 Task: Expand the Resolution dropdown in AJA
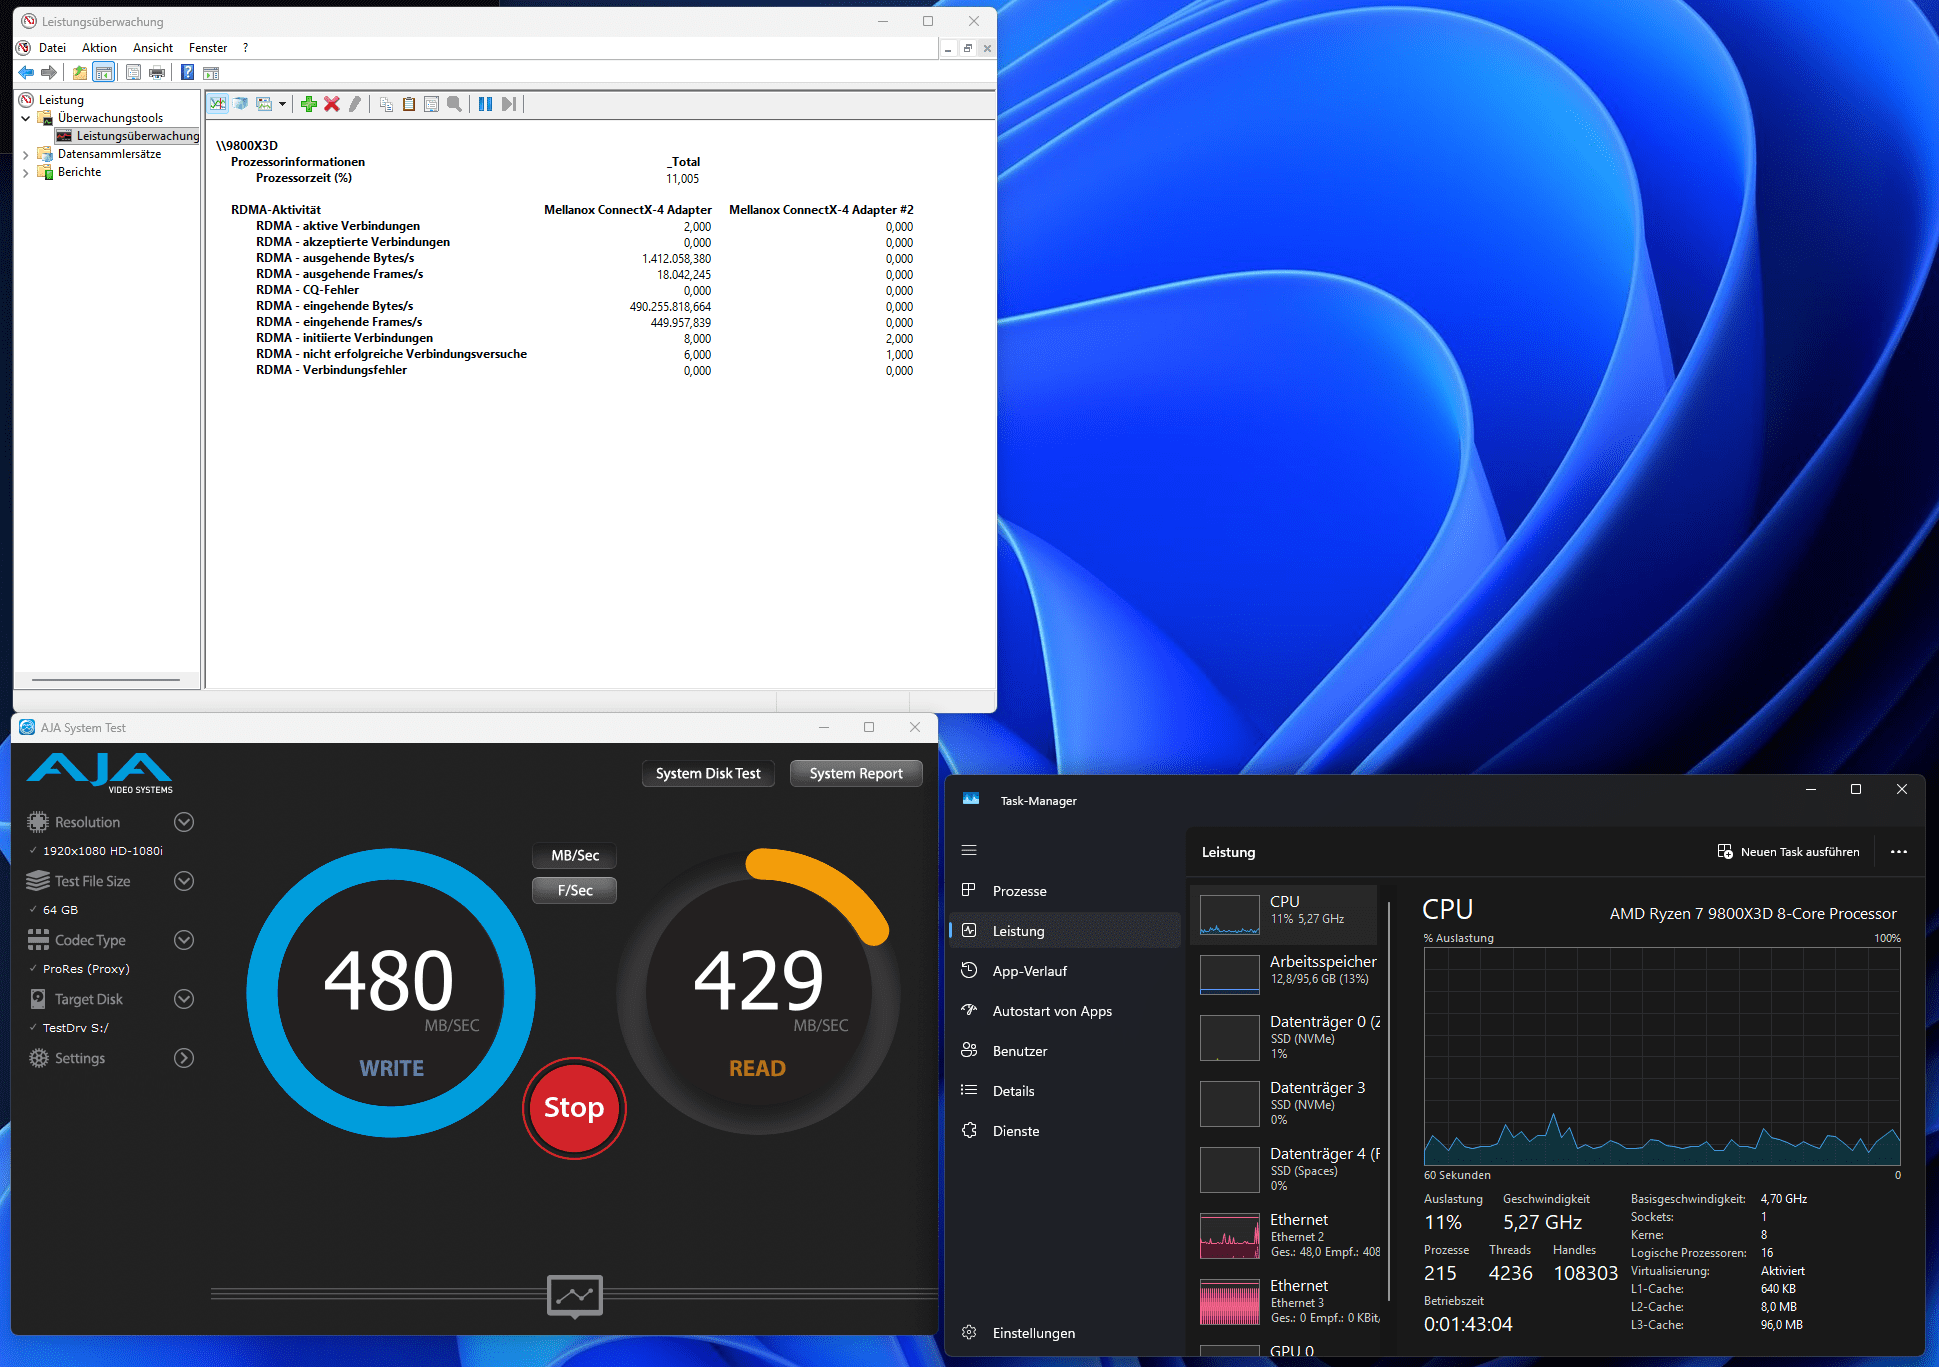184,822
